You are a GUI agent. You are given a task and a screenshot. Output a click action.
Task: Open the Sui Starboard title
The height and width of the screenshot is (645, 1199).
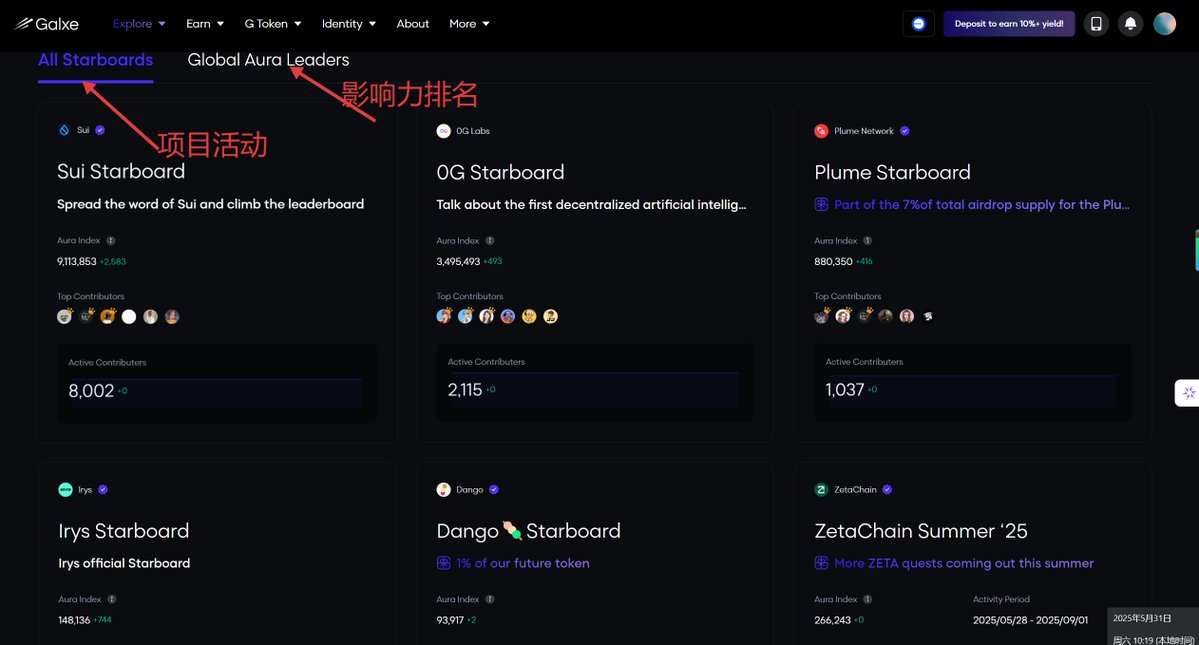coord(121,171)
